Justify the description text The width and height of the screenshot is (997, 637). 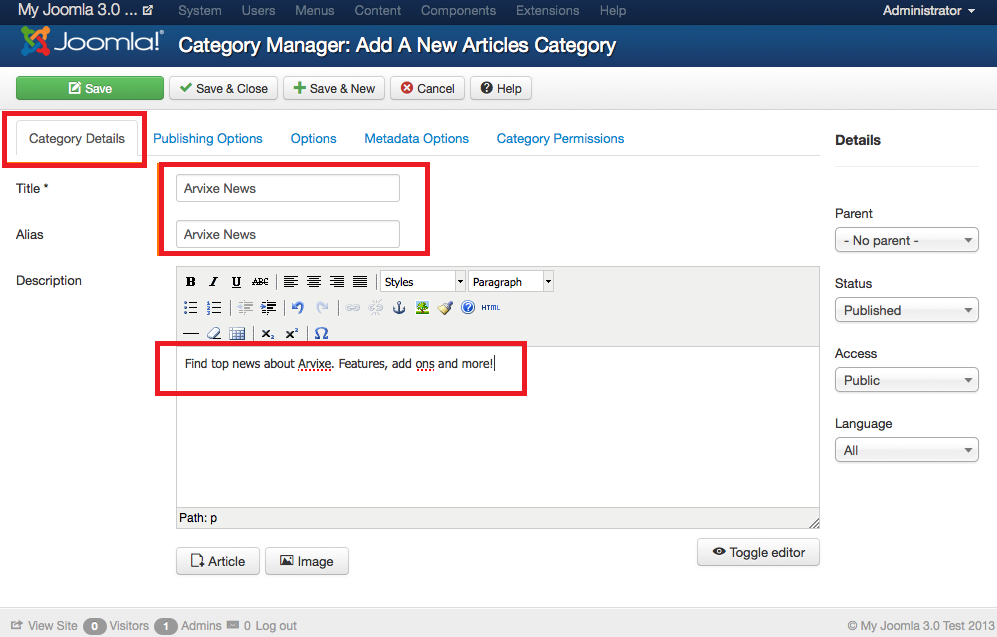(360, 282)
